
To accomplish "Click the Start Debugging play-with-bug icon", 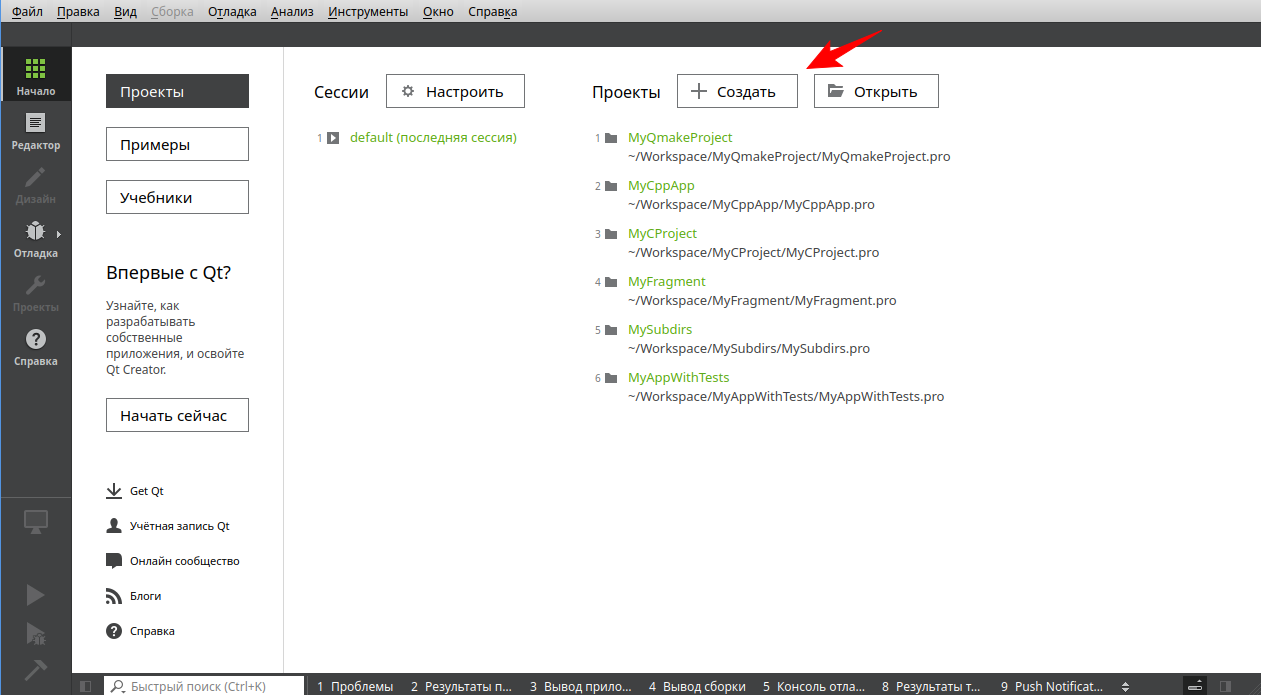I will point(35,632).
